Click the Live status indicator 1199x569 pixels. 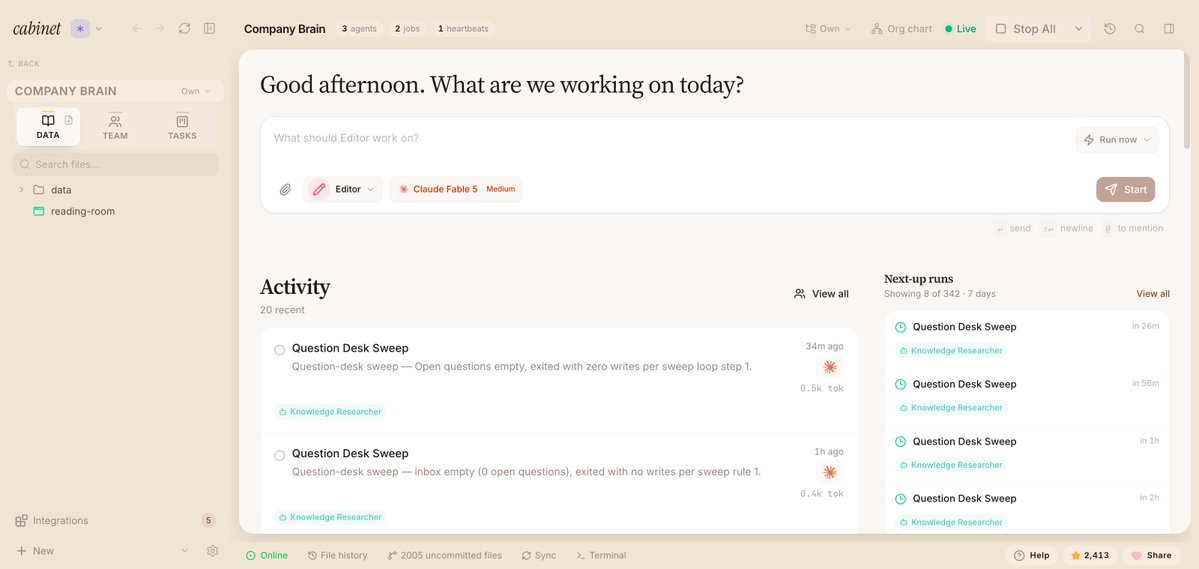(960, 29)
